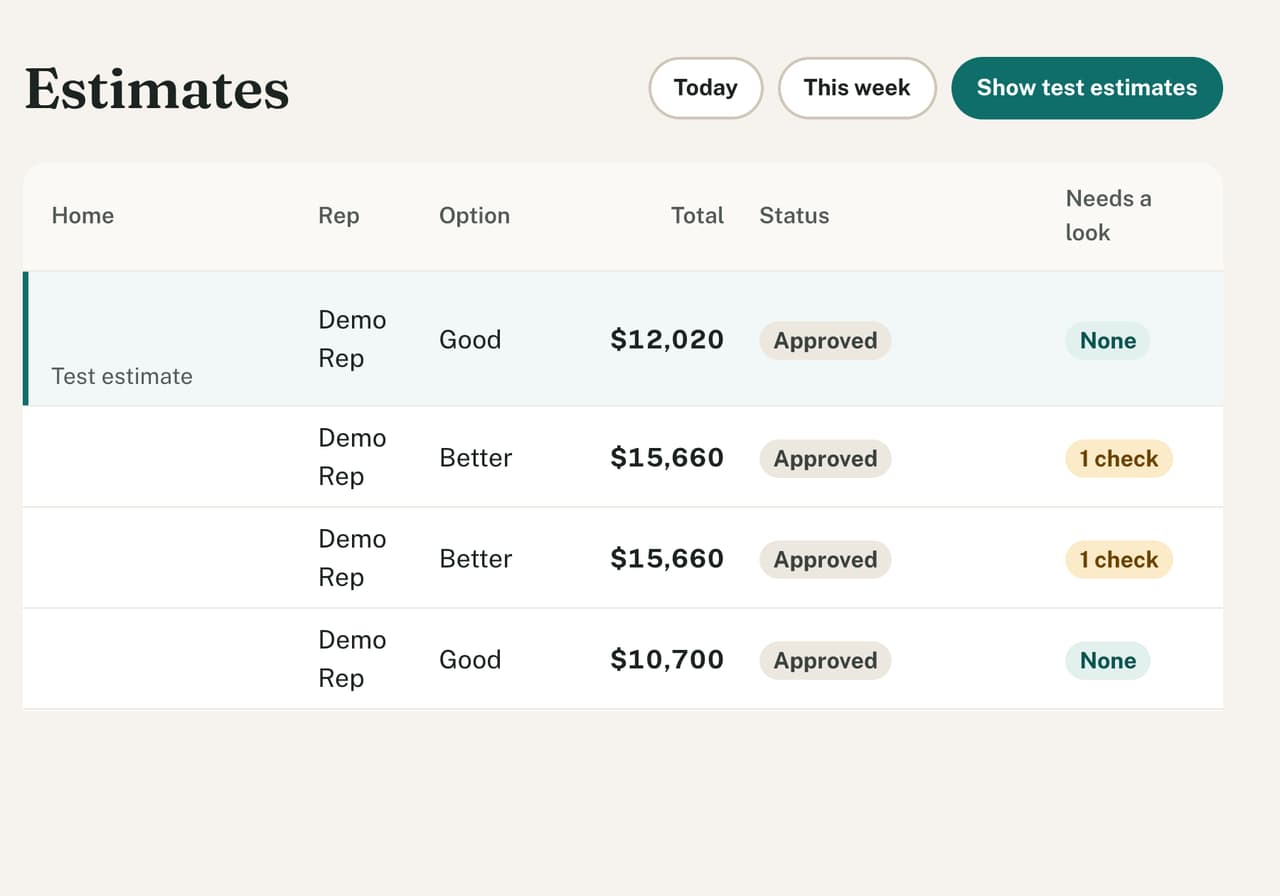Image resolution: width=1280 pixels, height=896 pixels.
Task: Click the Home column header
Action: click(x=83, y=216)
